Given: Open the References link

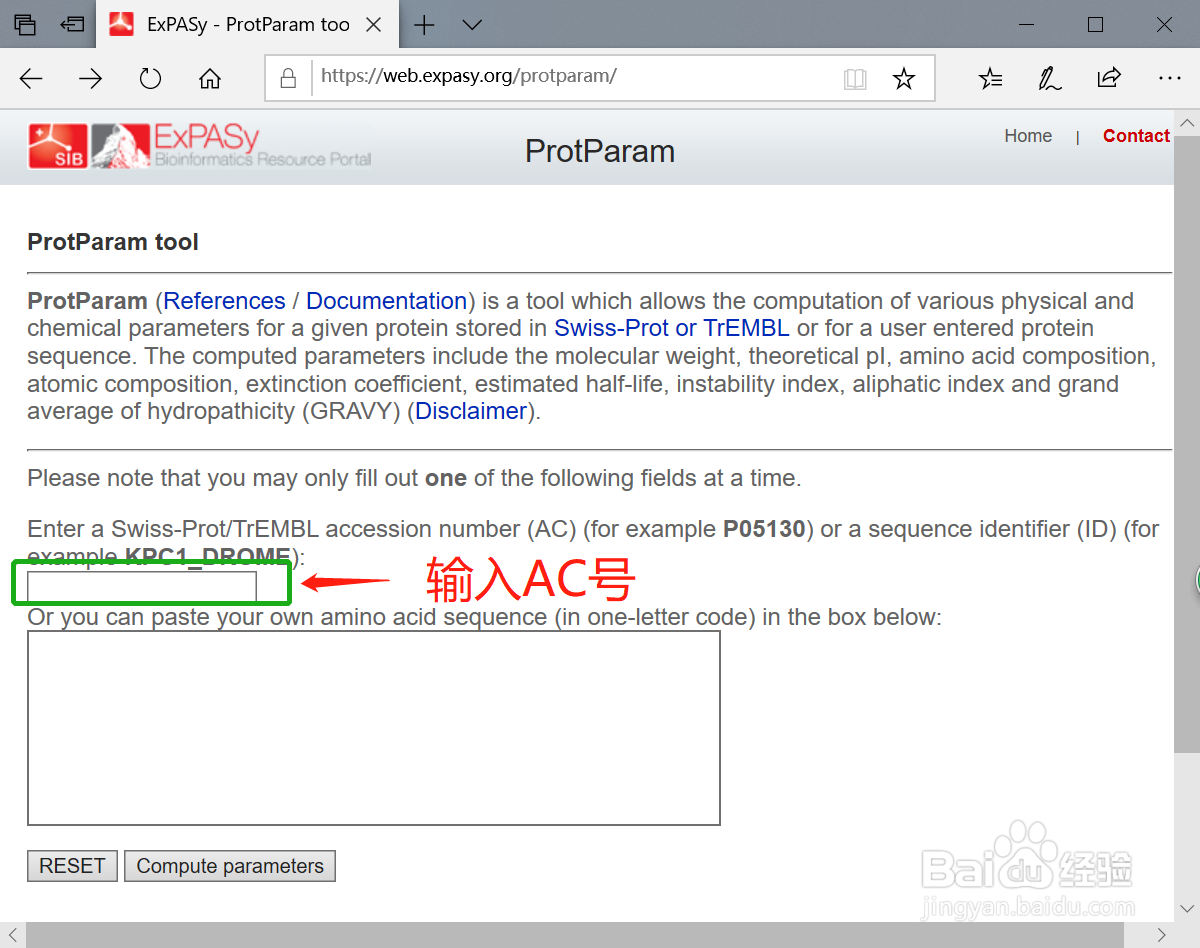Looking at the screenshot, I should 224,301.
